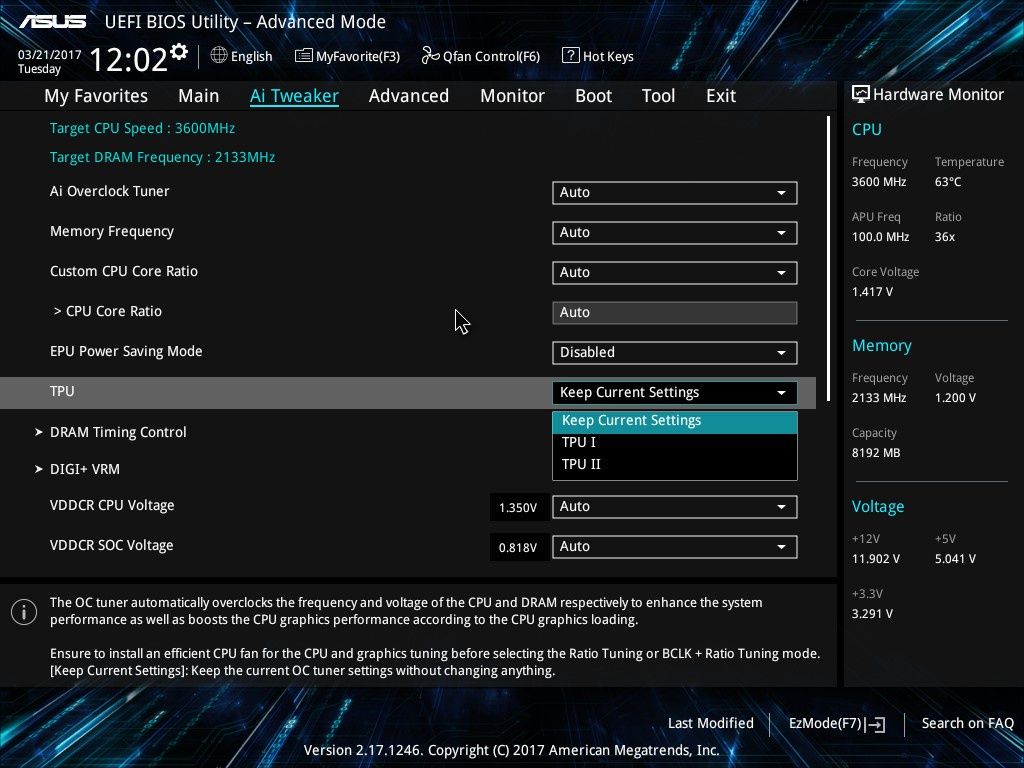
Task: Select Keep Current Settings option
Action: tap(675, 421)
